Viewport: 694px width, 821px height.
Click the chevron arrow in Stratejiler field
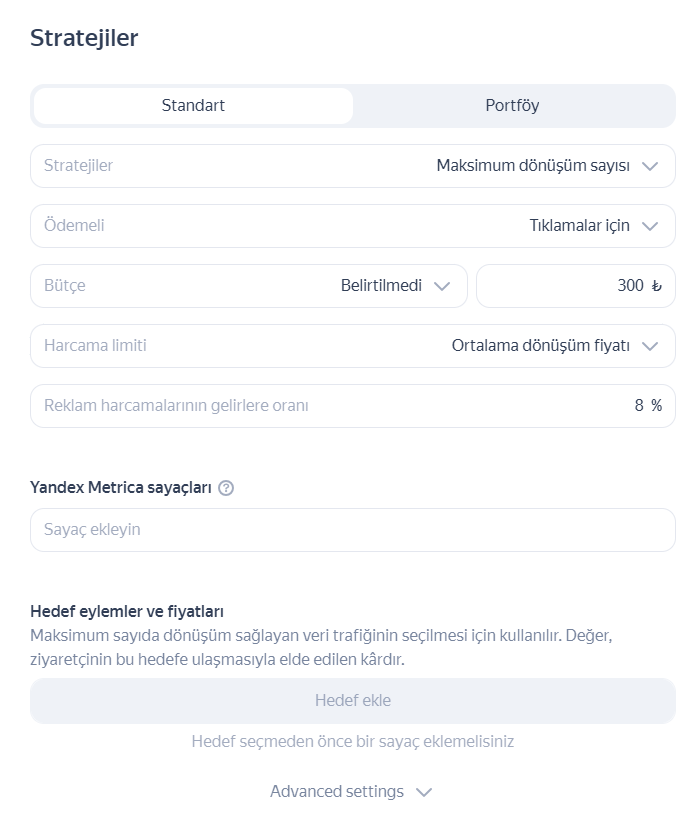(x=651, y=166)
